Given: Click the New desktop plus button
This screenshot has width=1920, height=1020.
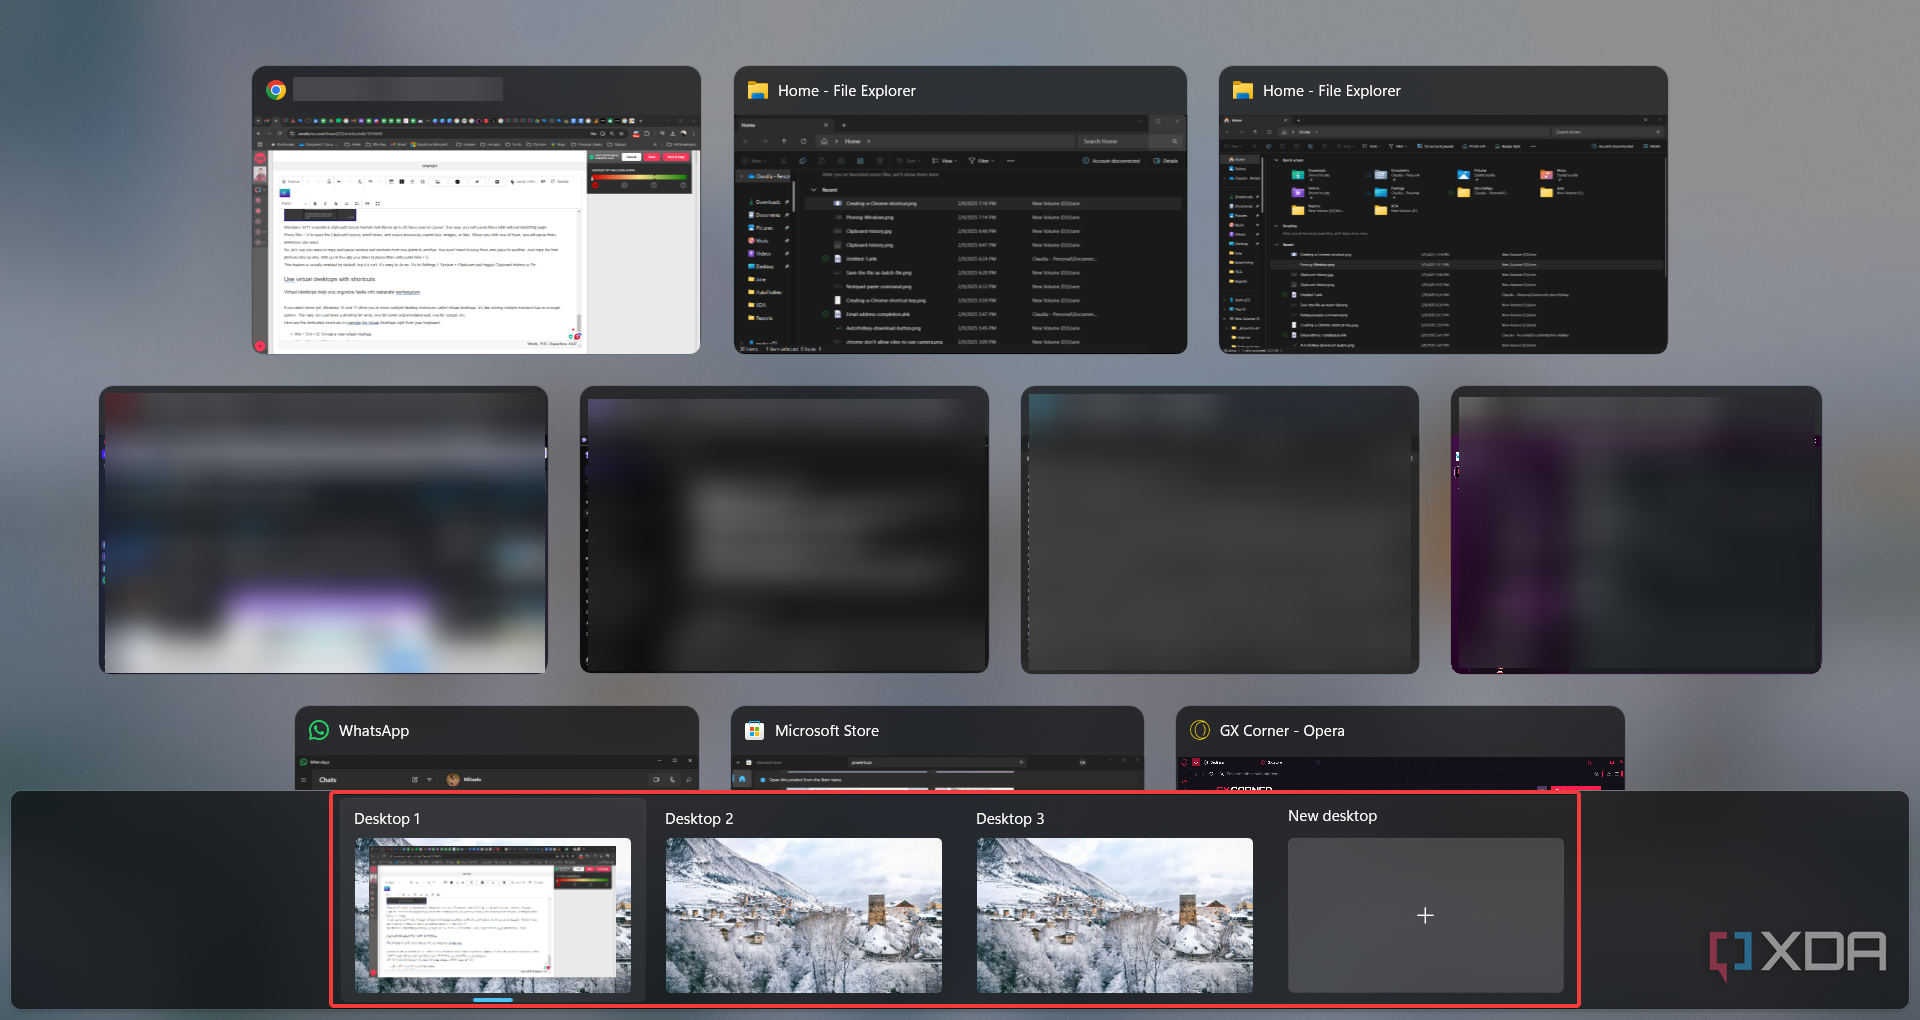Looking at the screenshot, I should (x=1425, y=915).
